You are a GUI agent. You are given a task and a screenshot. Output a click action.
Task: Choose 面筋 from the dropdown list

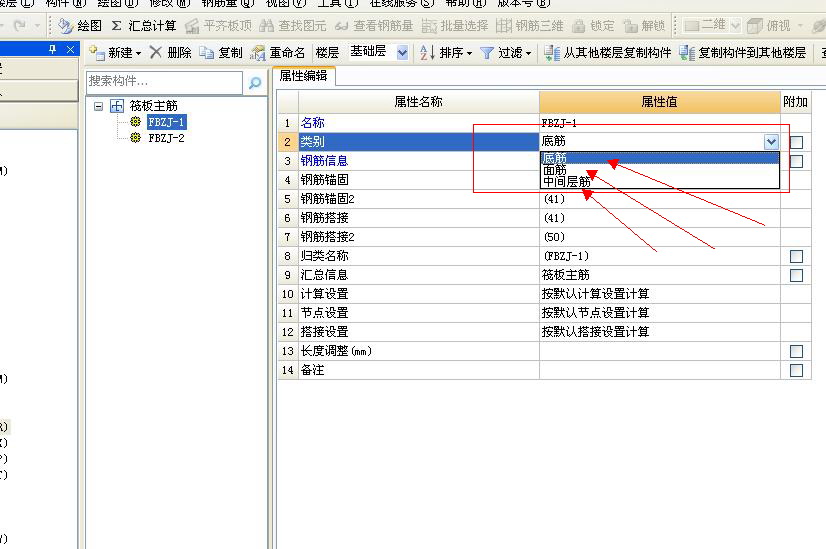tap(660, 170)
